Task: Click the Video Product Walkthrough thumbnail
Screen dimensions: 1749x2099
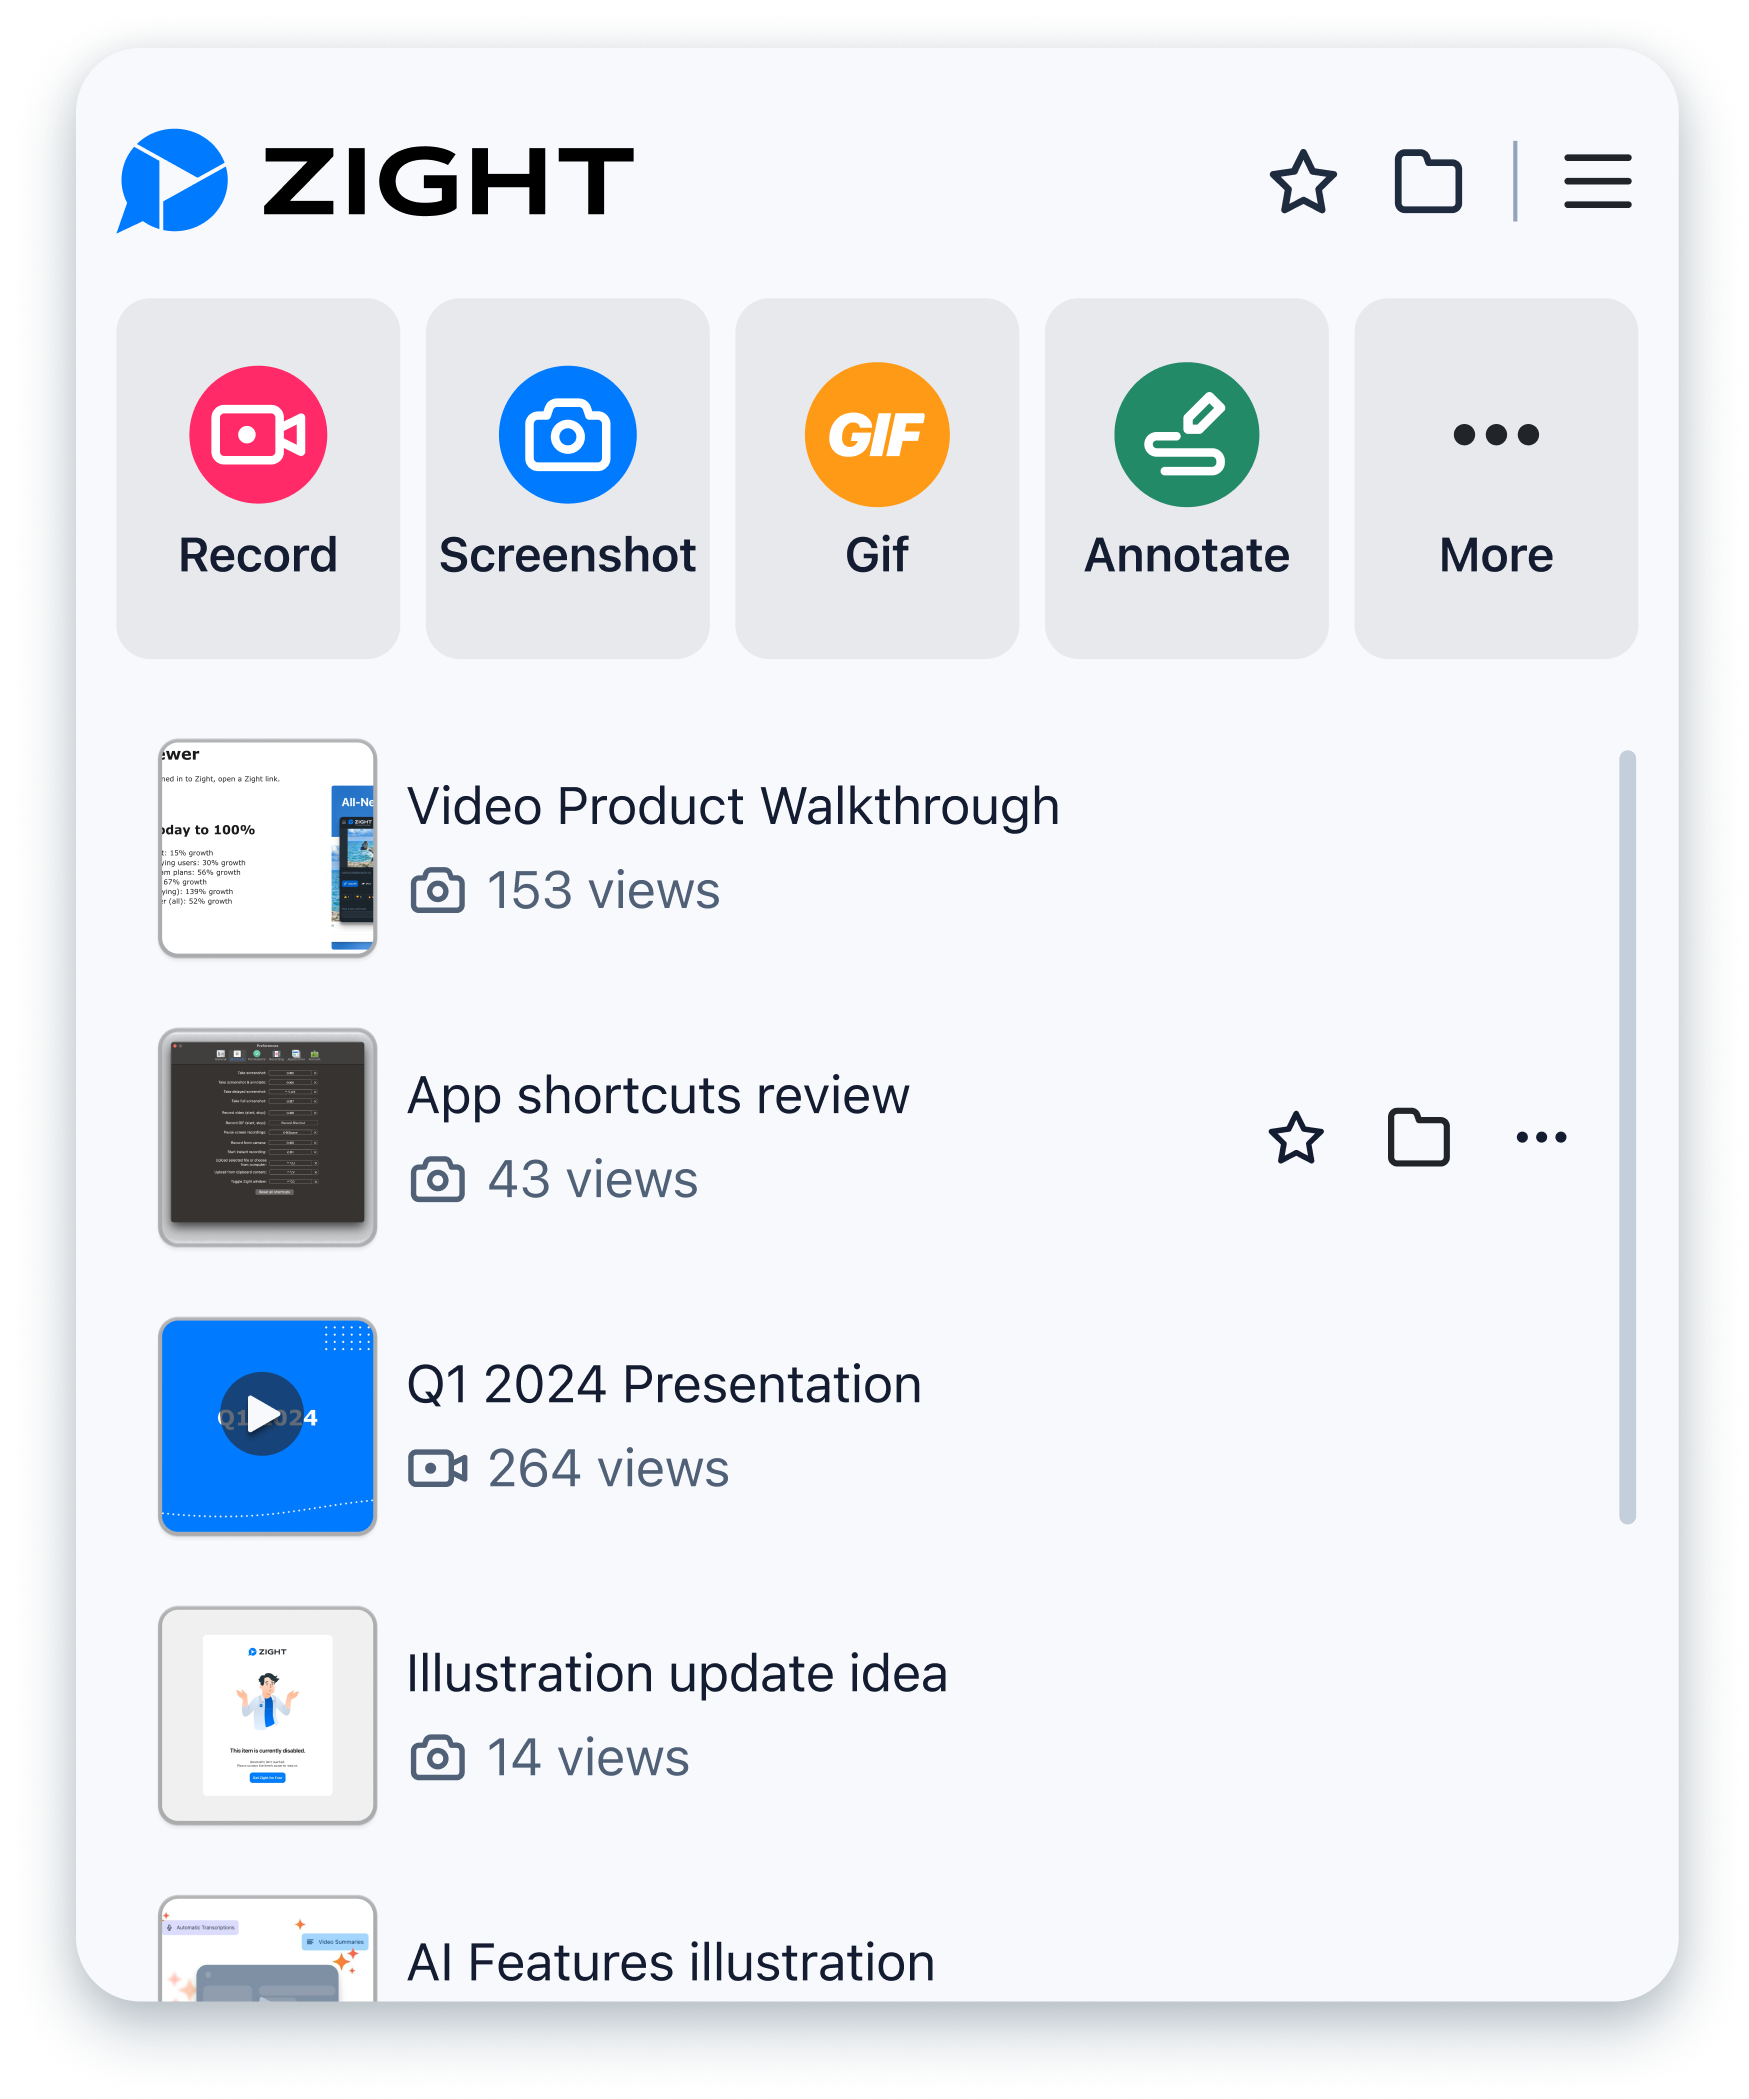Action: point(268,848)
